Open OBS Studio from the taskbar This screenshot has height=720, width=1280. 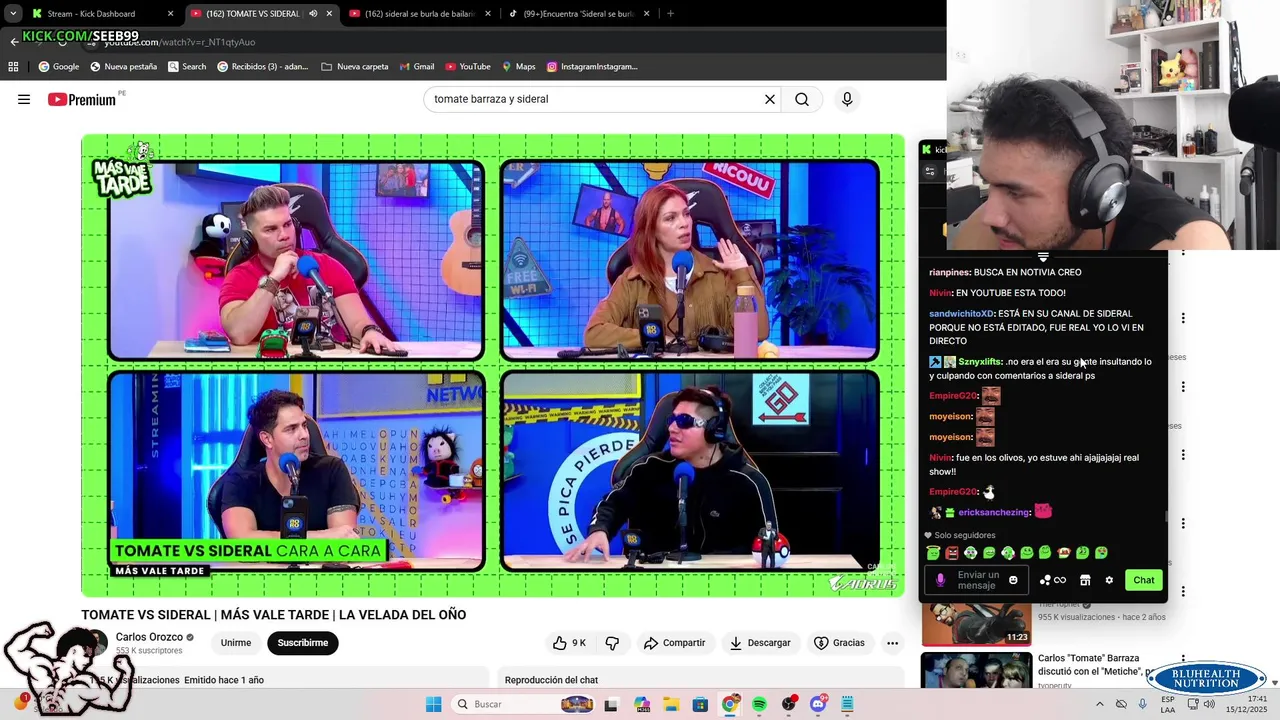click(789, 704)
